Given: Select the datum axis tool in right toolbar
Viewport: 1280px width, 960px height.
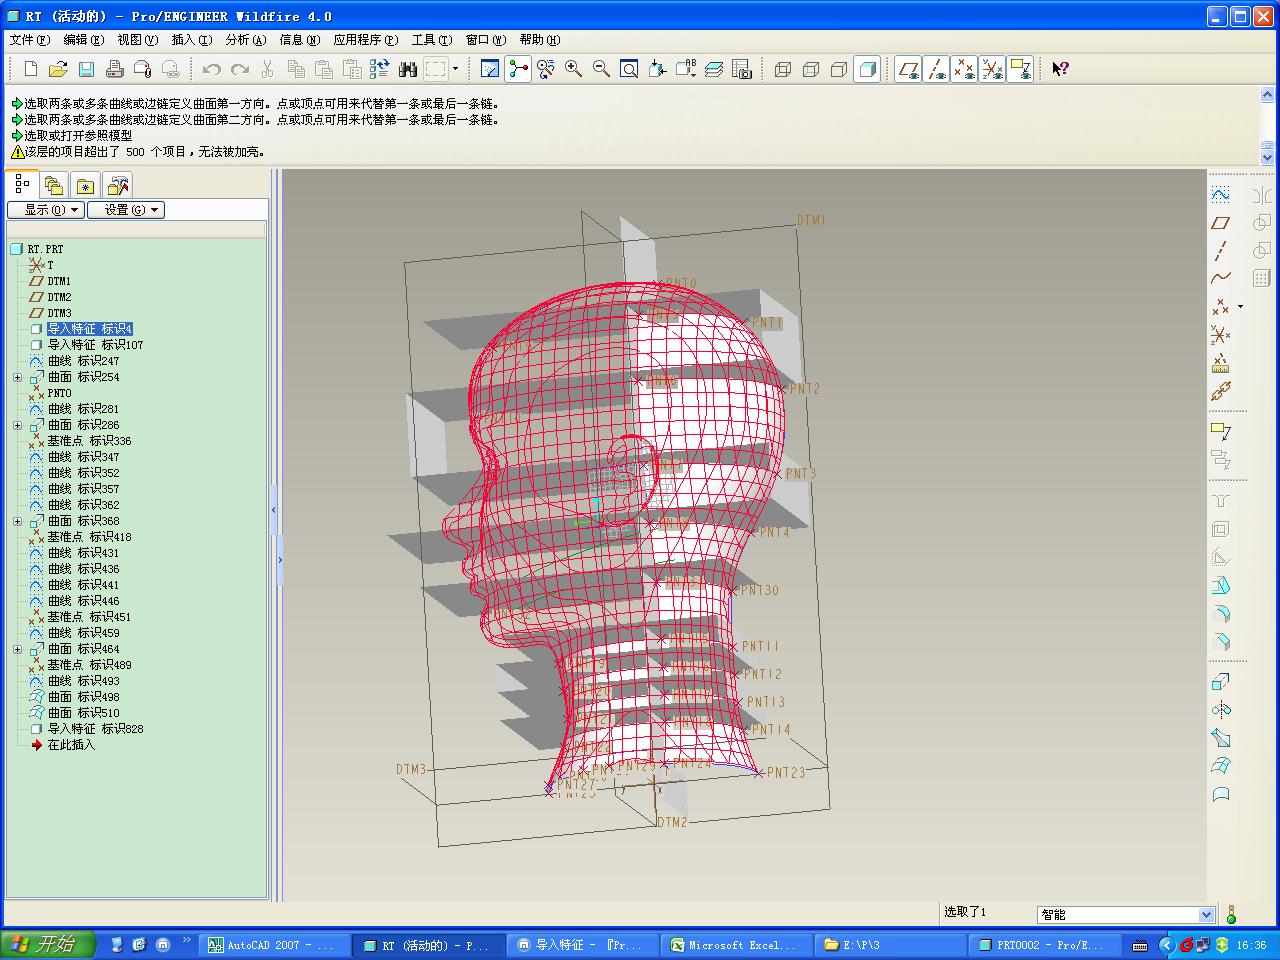Looking at the screenshot, I should tap(1220, 251).
